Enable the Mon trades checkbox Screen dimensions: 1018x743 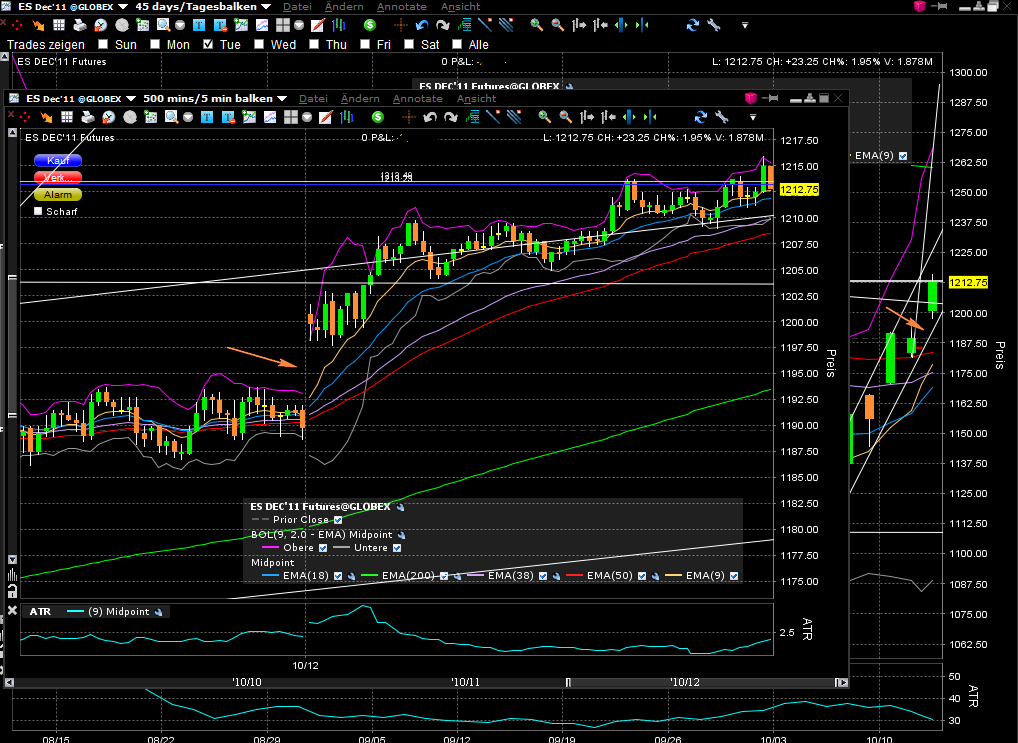[155, 44]
